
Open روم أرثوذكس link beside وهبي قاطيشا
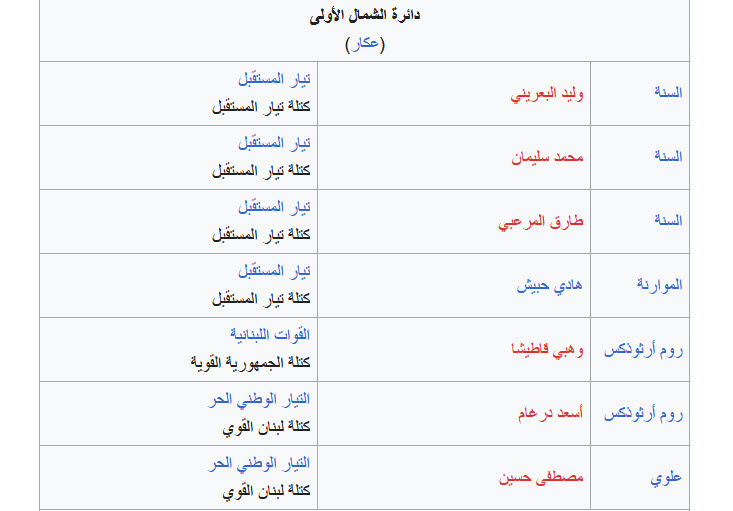[643, 350]
